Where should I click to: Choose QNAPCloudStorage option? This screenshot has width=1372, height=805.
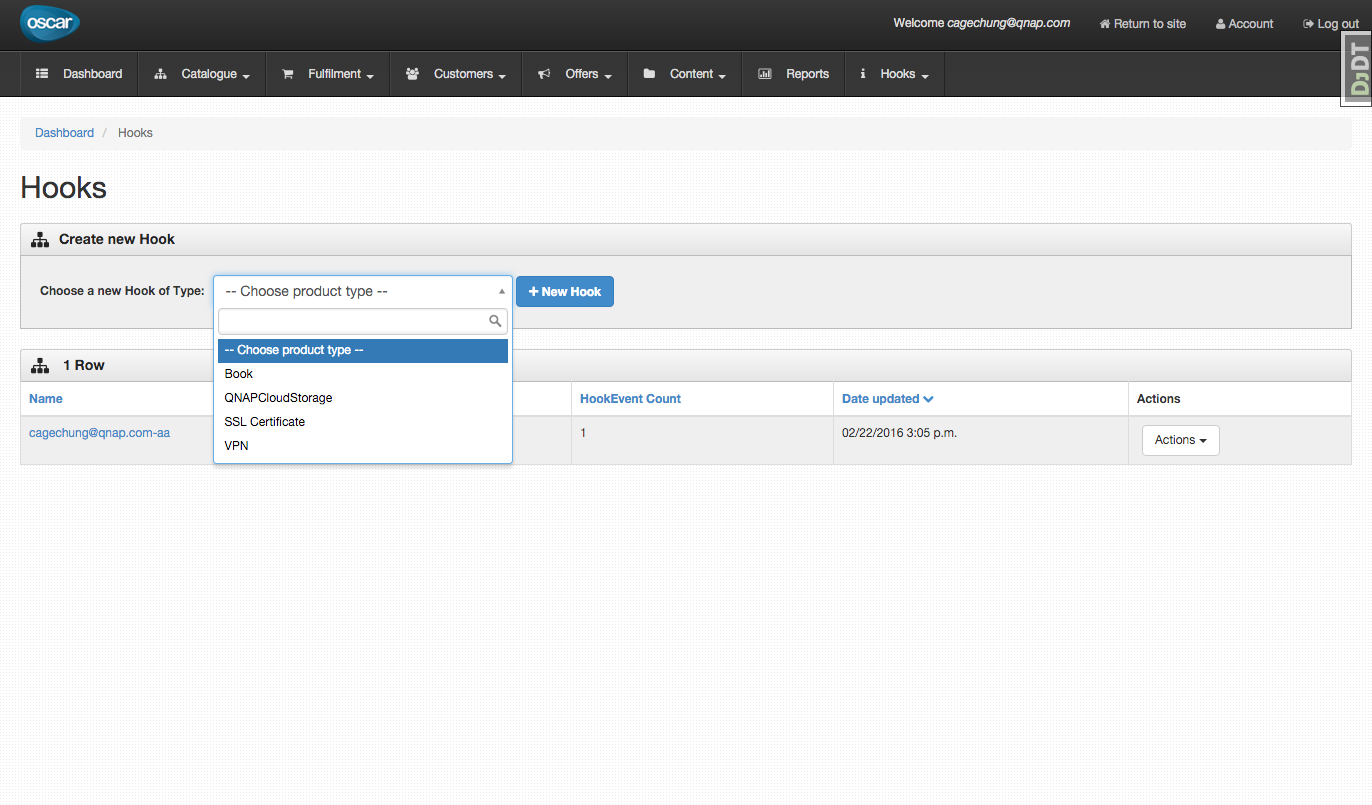pyautogui.click(x=363, y=398)
